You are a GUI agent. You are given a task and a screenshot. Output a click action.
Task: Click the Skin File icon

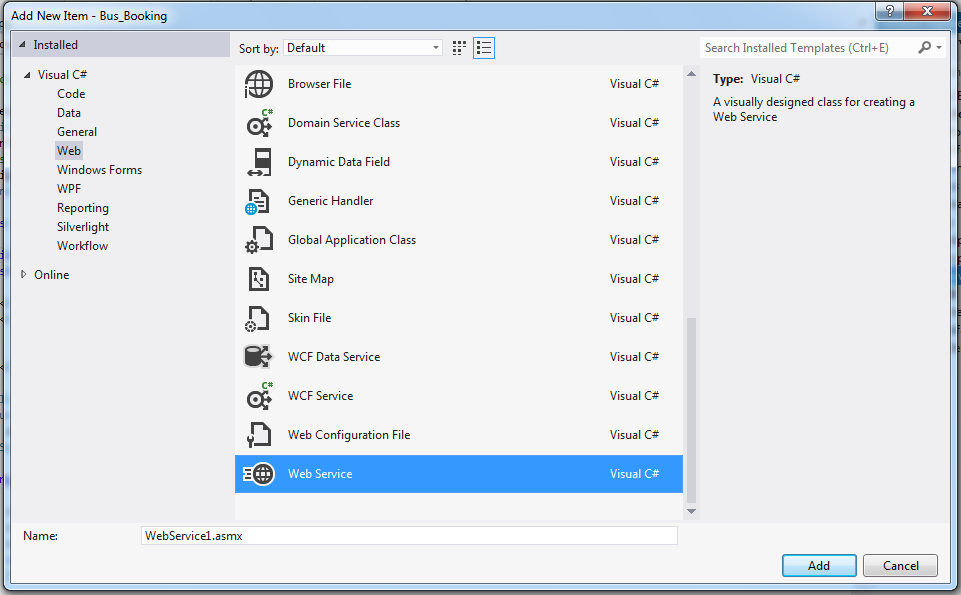[x=257, y=318]
